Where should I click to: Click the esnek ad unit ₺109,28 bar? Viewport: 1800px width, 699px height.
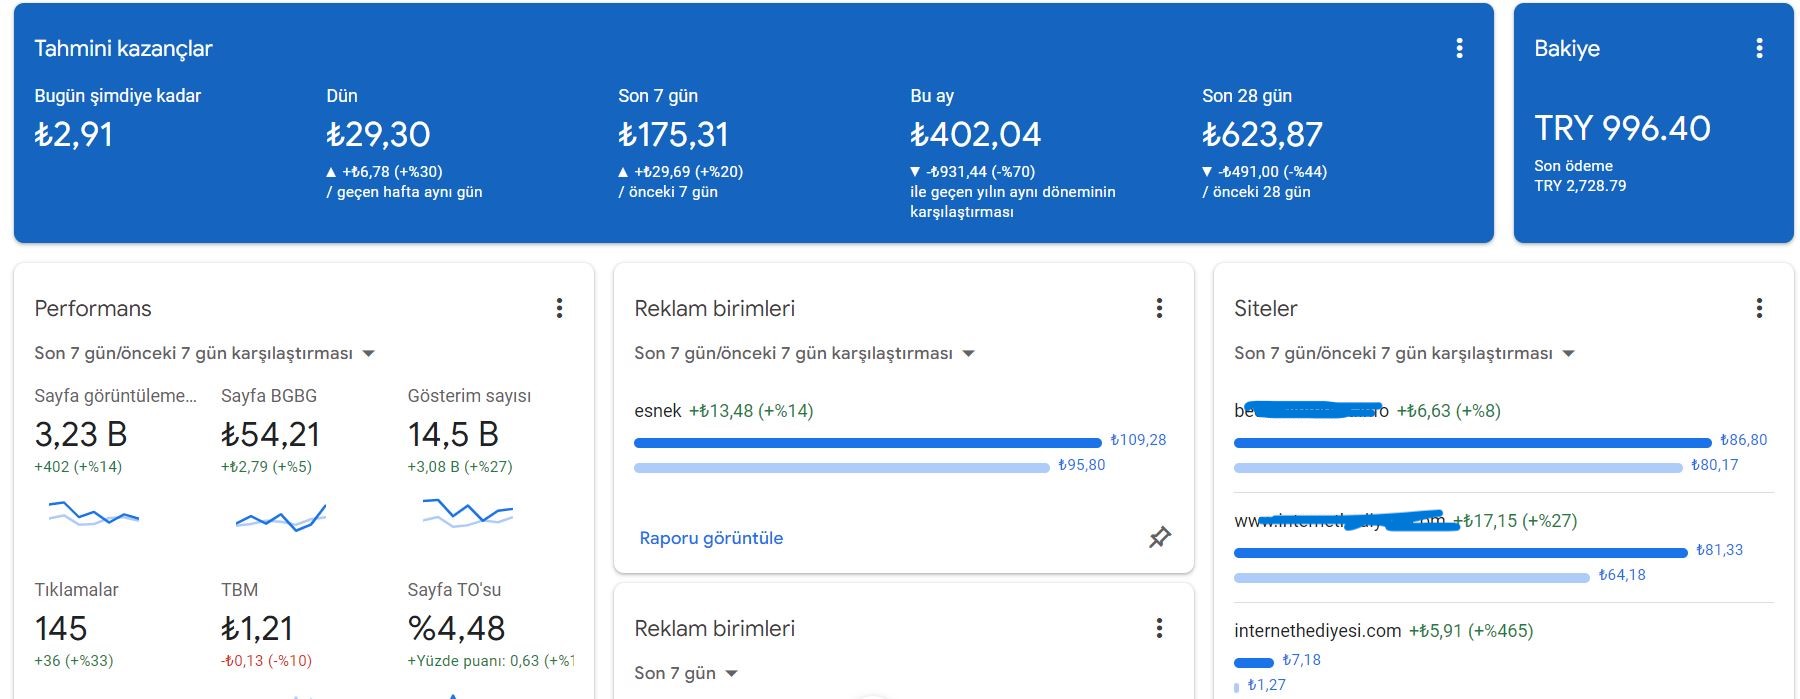tap(867, 442)
